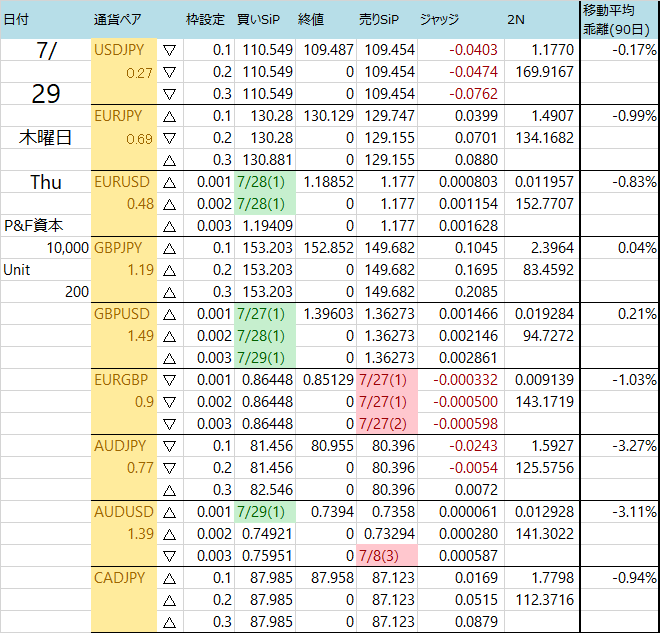Click the down triangle in AUDUSD 0.003 row
The height and width of the screenshot is (633, 660).
coord(169,556)
